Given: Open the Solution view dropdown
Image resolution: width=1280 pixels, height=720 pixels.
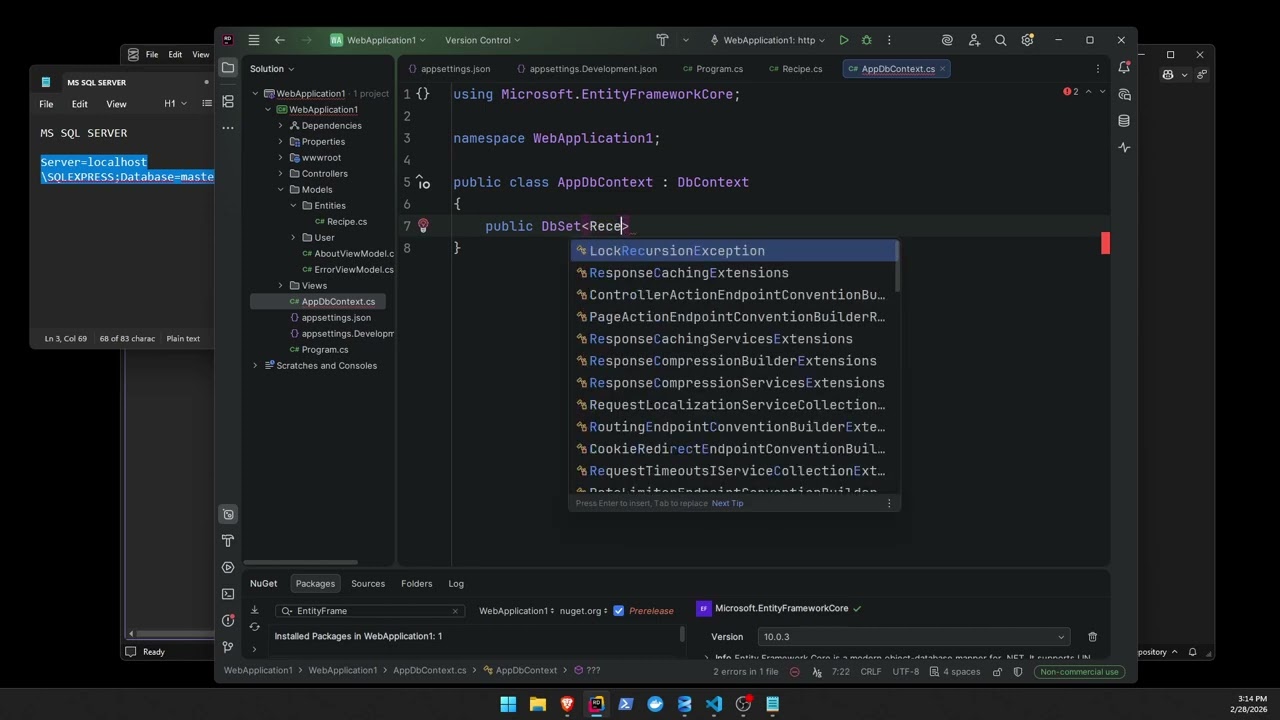Looking at the screenshot, I should pos(272,69).
